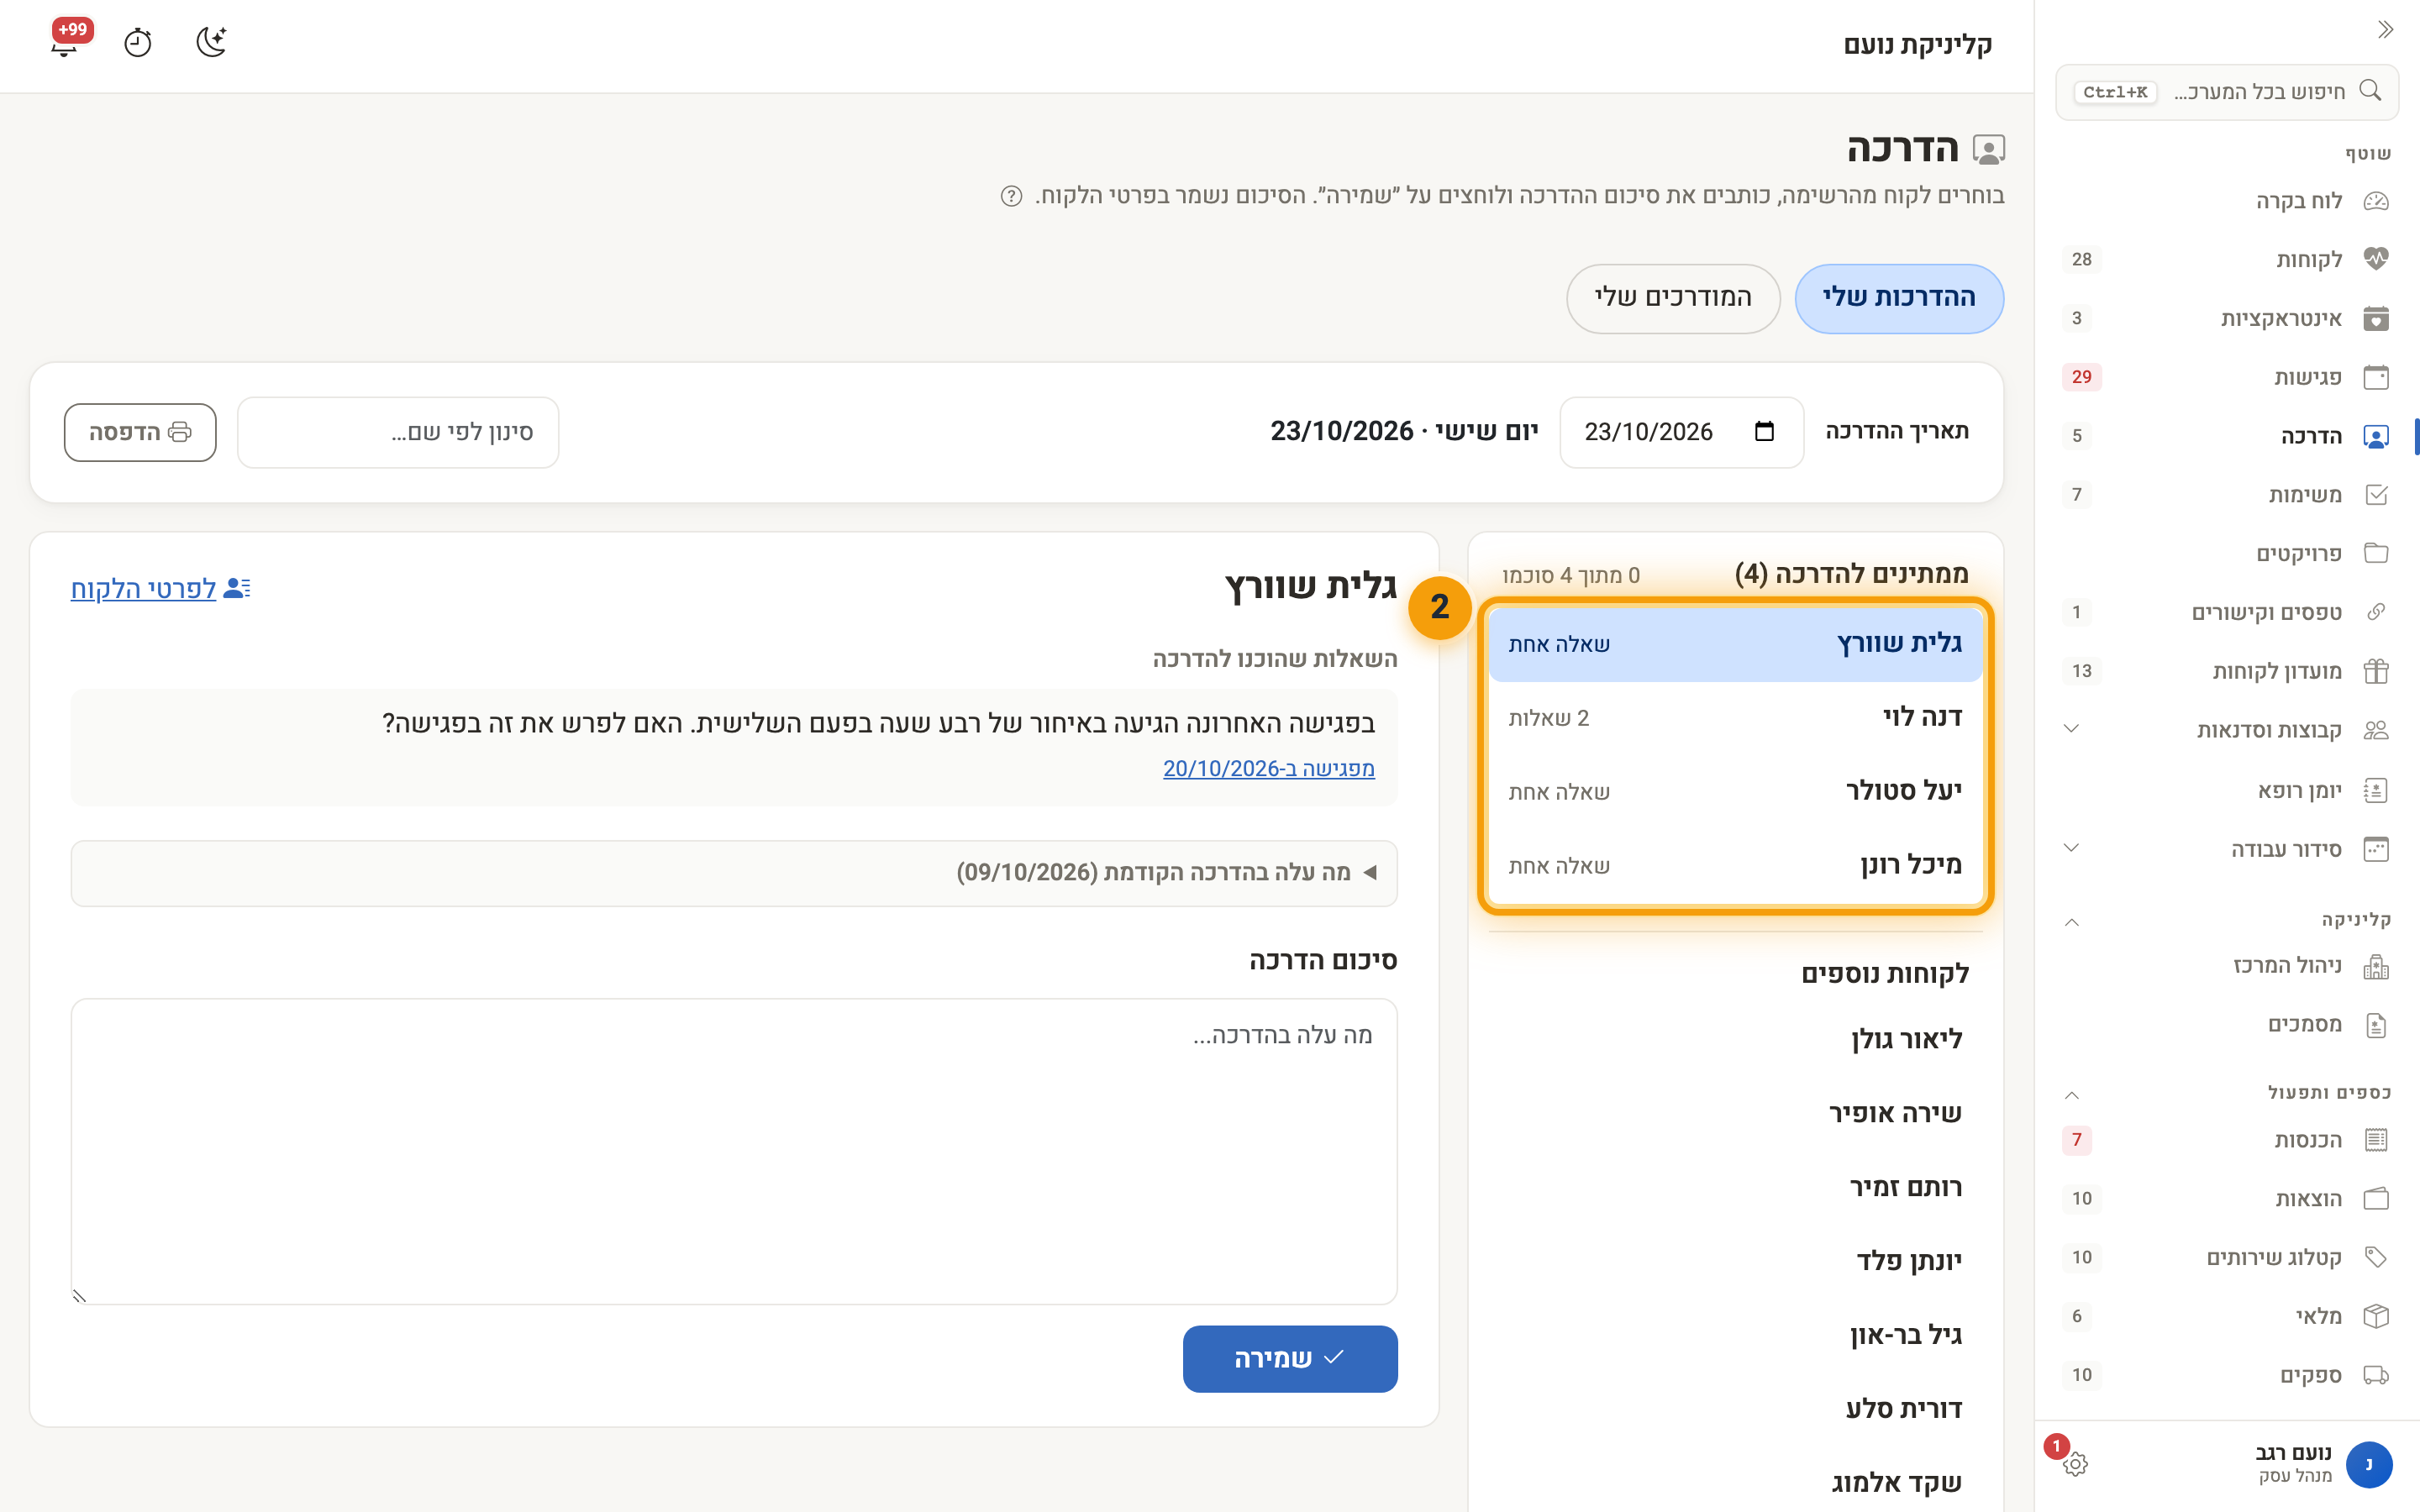
Task: Open טפסים וקישורים link icon
Action: 2376,612
